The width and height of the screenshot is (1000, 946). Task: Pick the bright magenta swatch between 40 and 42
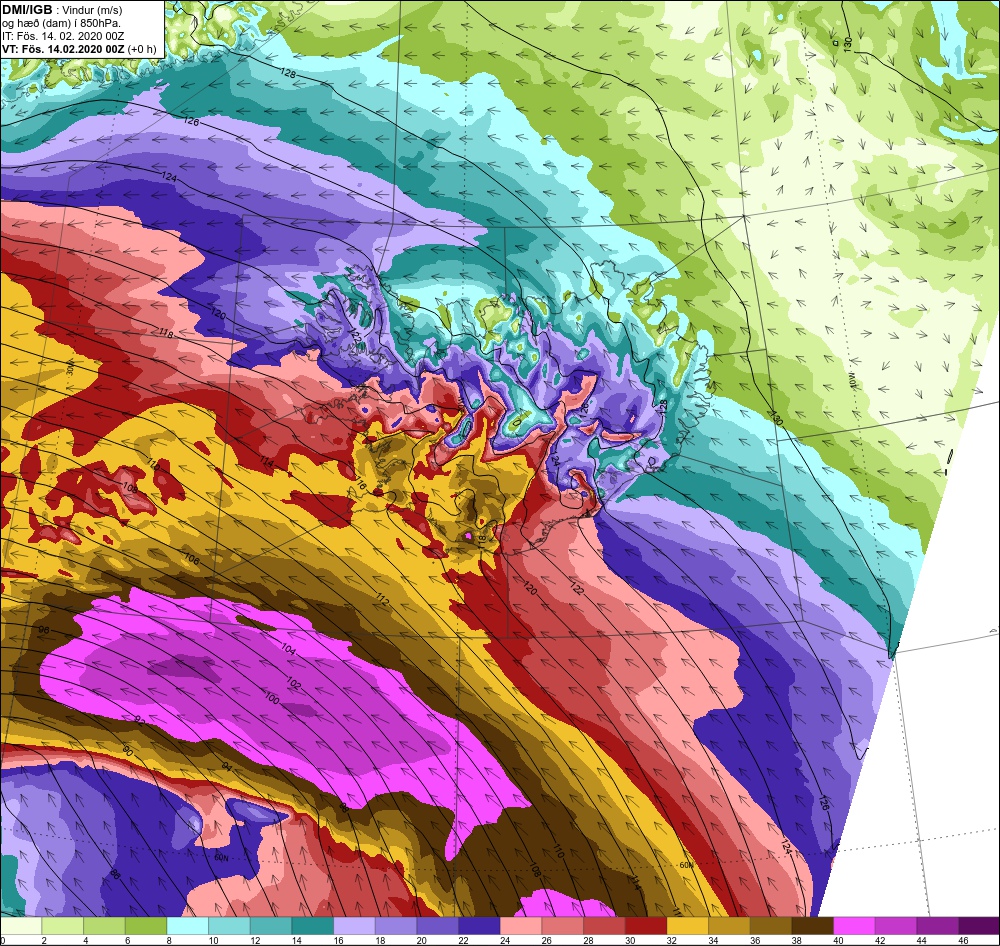pos(854,926)
